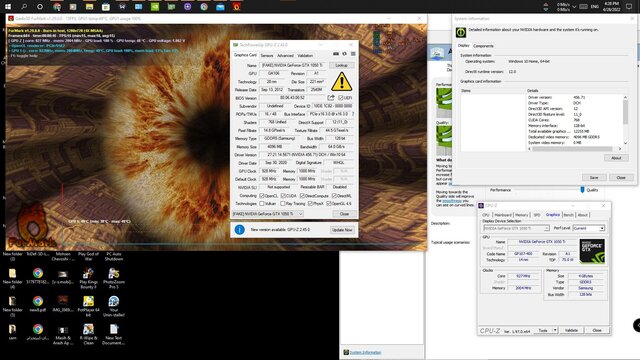Click the GPU-Z screenshot camera icon

[x=336, y=54]
